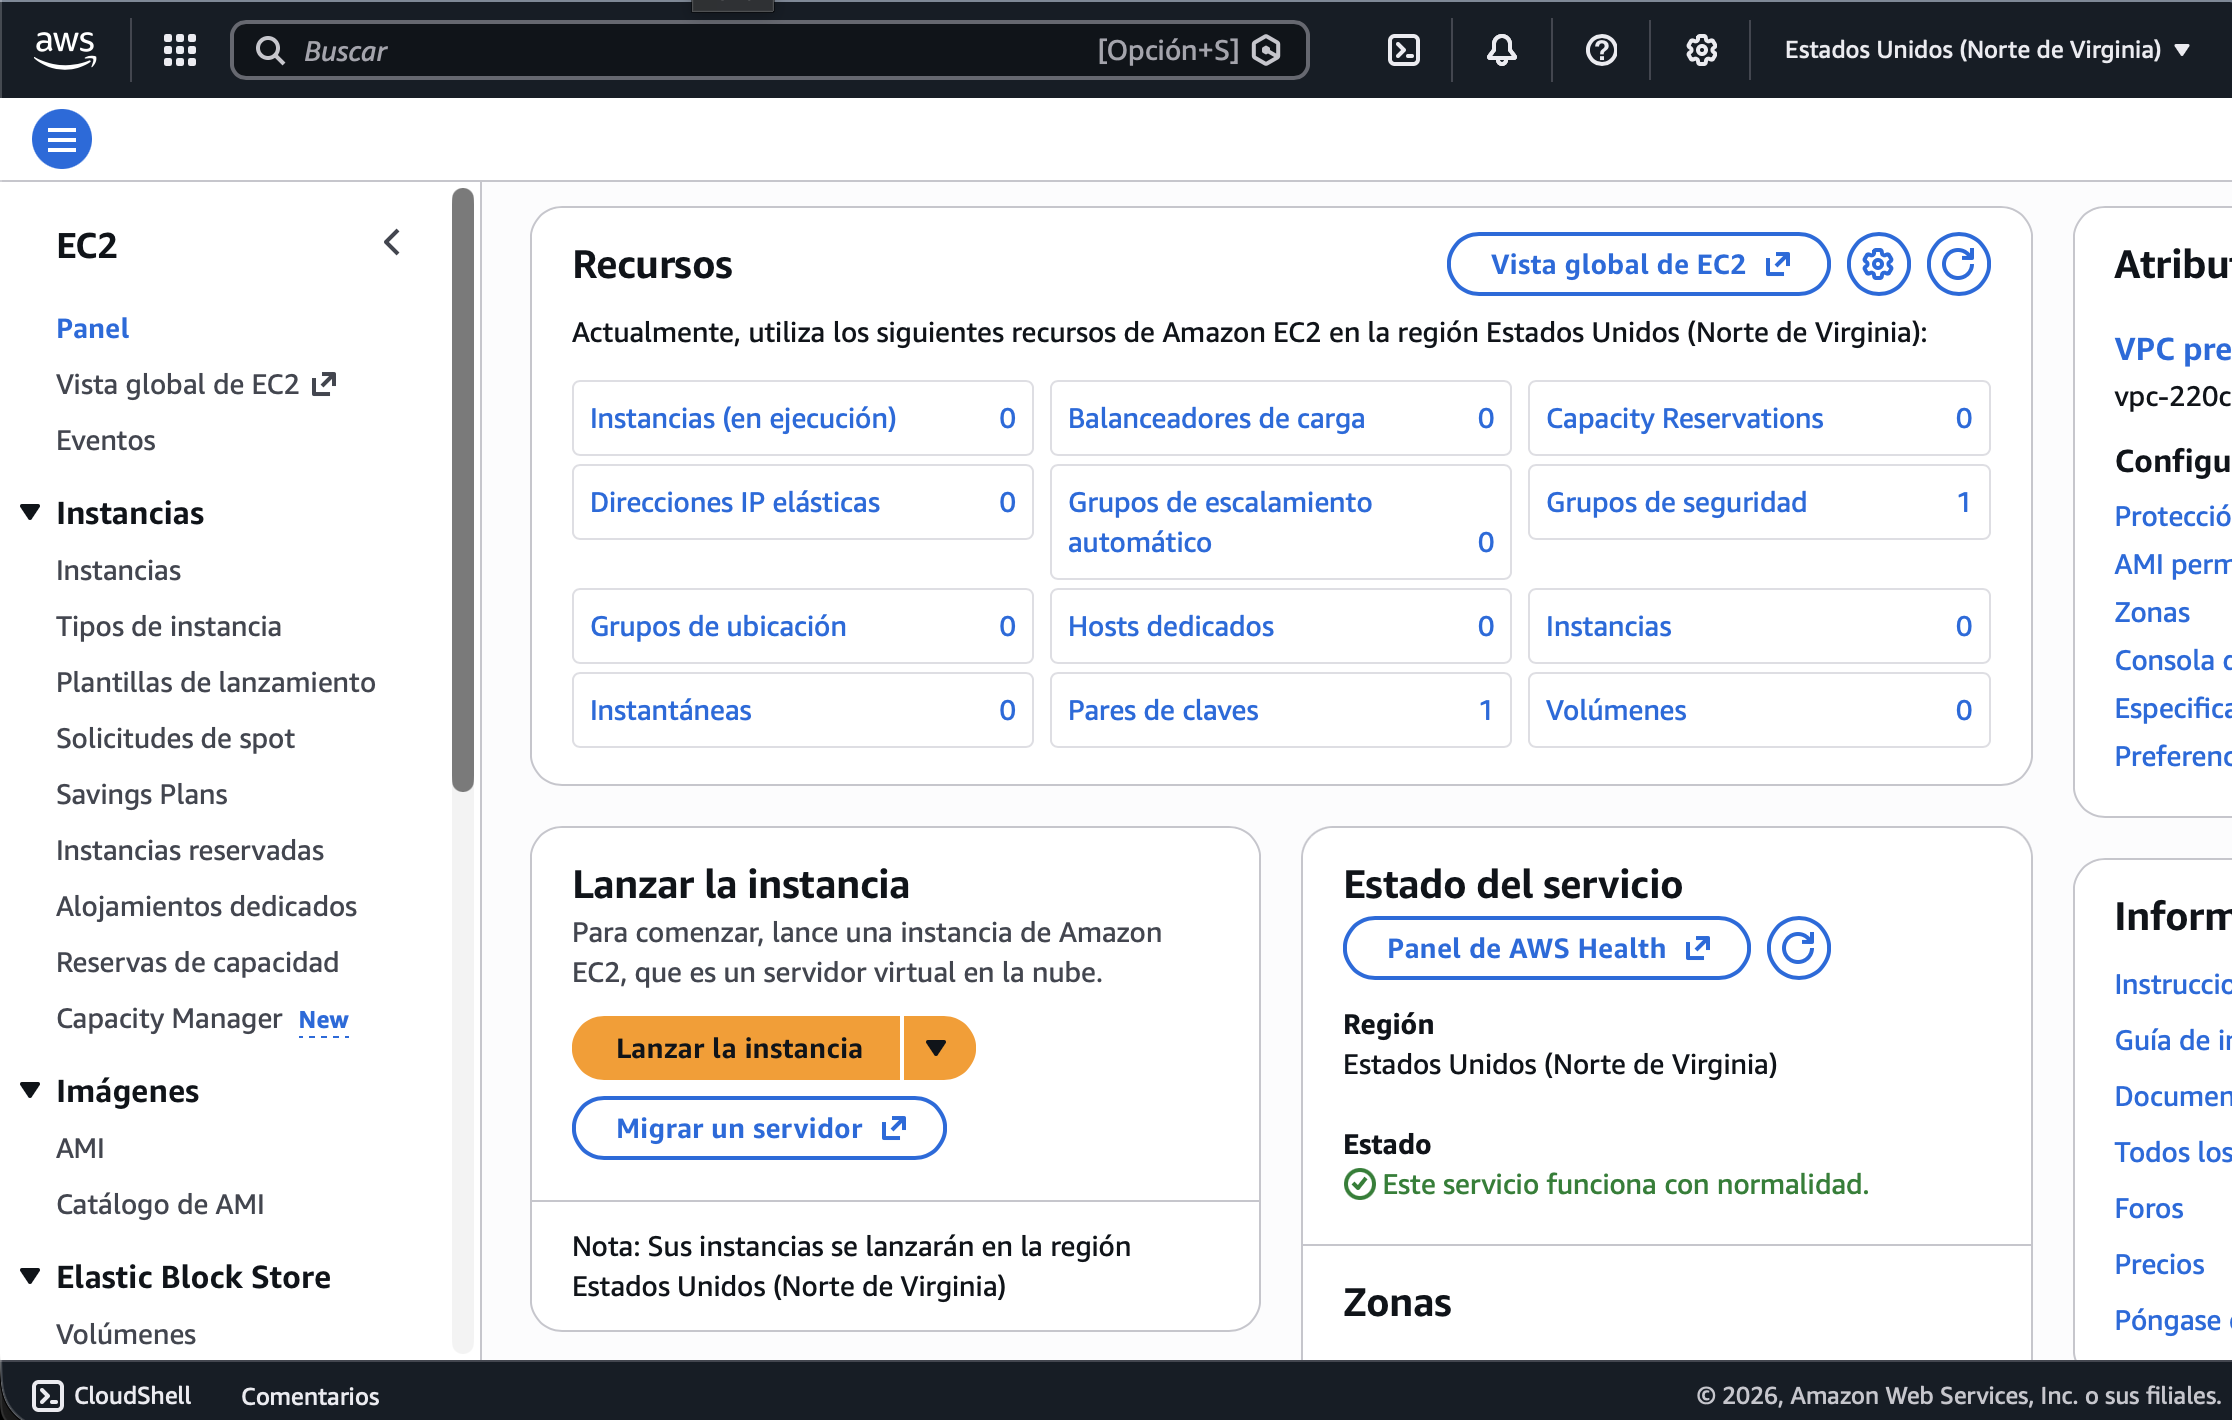Open the AWS services grid menu

click(x=180, y=50)
